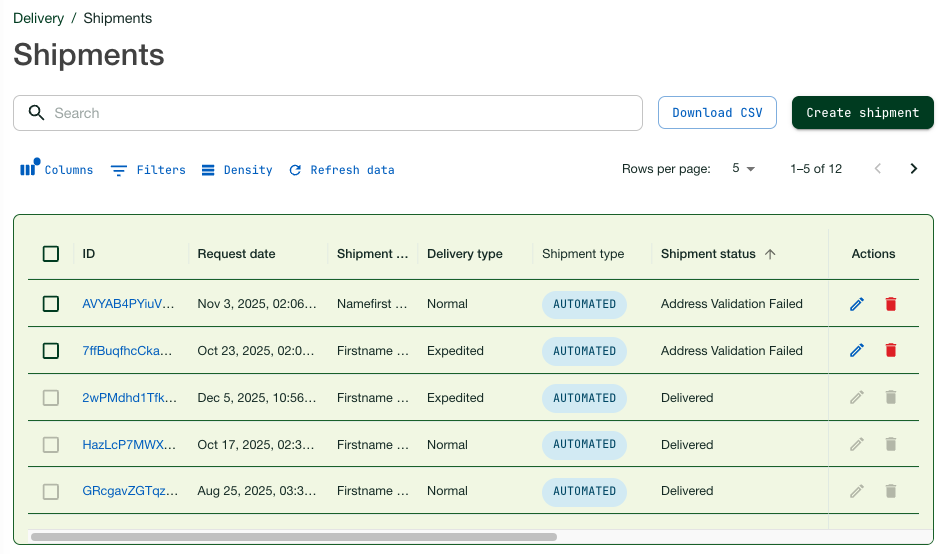Check the box for shipment 7ffBuqfhcCka
Image resolution: width=941 pixels, height=554 pixels.
pos(51,351)
